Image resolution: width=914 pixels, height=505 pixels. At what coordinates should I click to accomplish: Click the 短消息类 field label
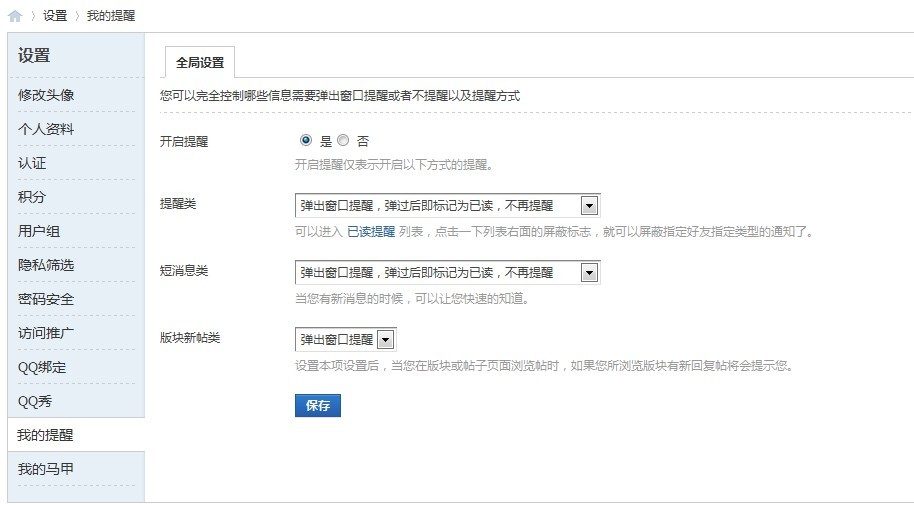tap(184, 271)
